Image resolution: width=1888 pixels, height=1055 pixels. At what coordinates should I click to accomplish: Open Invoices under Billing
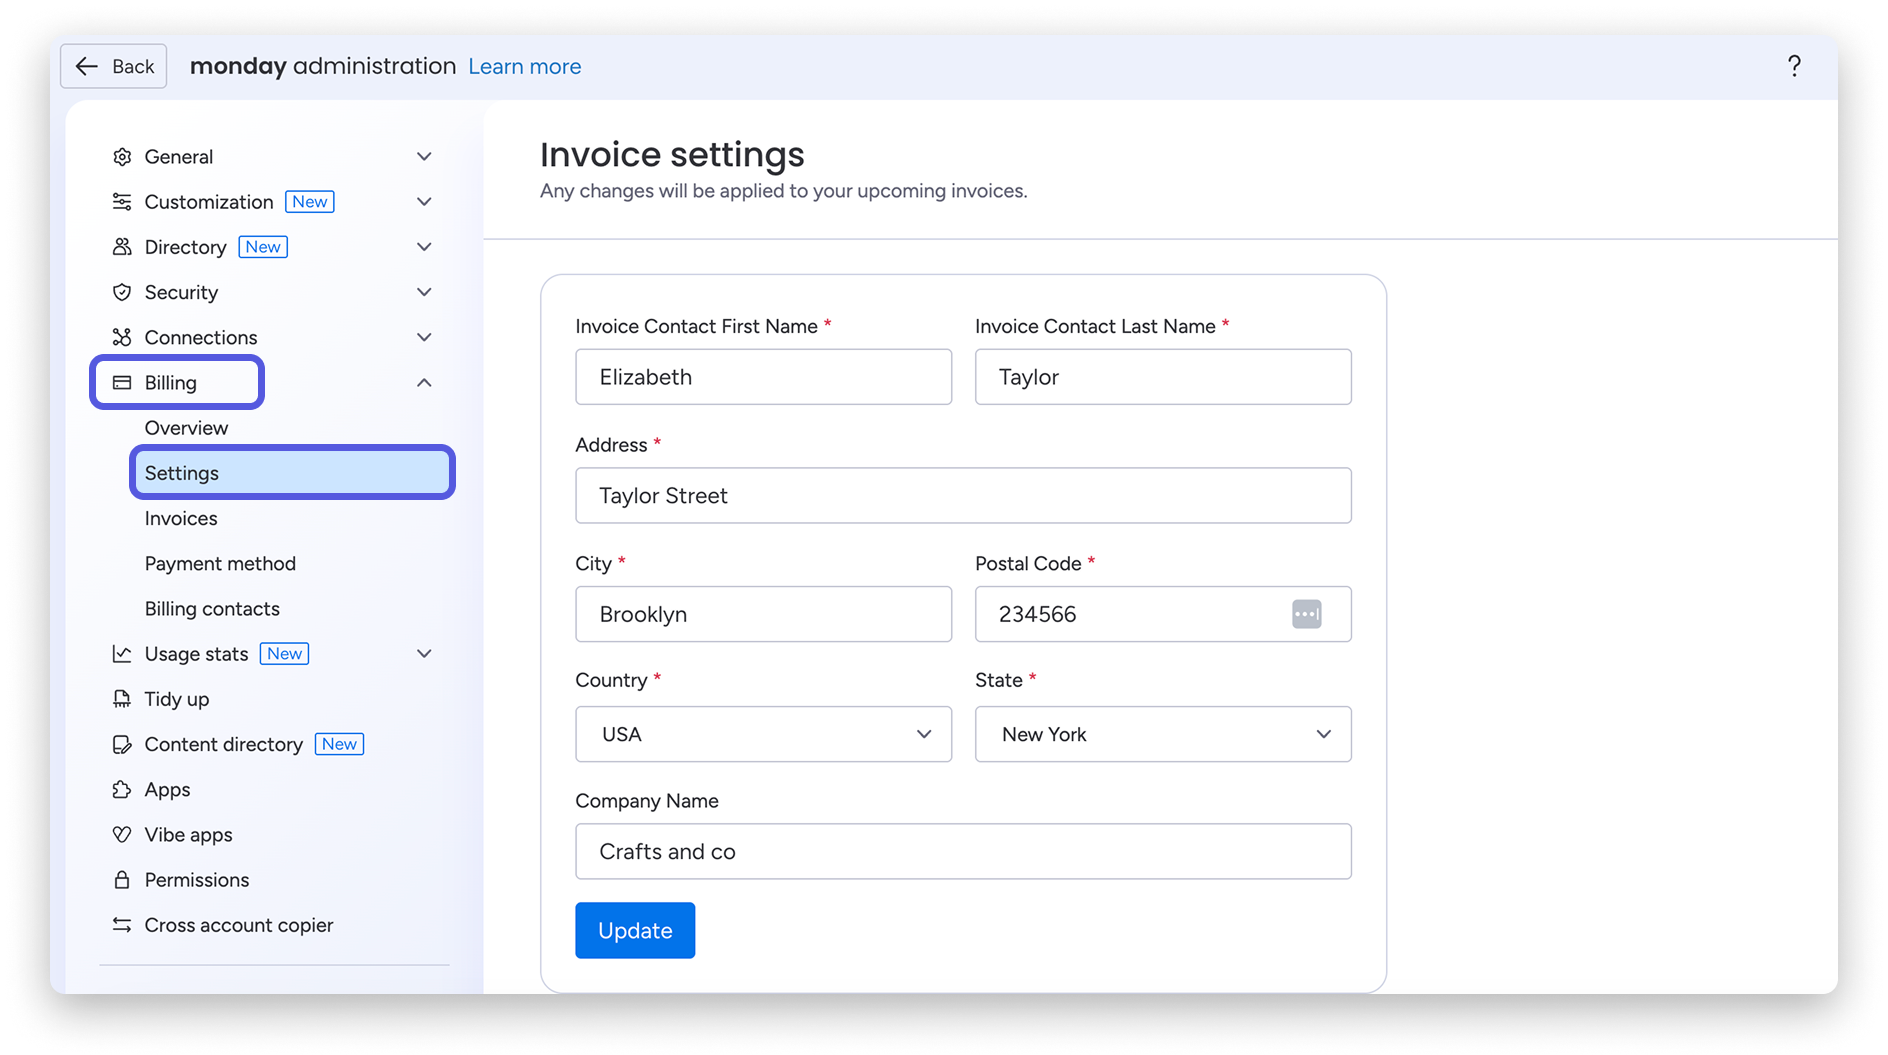(181, 518)
